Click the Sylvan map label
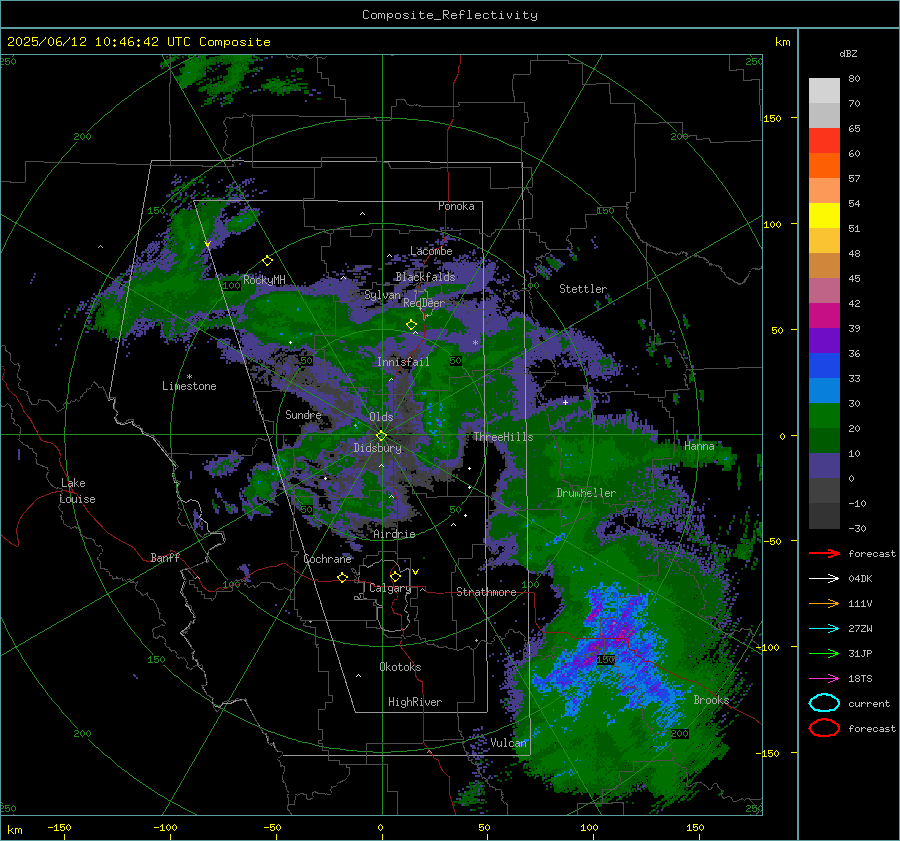The width and height of the screenshot is (900, 841). (382, 295)
